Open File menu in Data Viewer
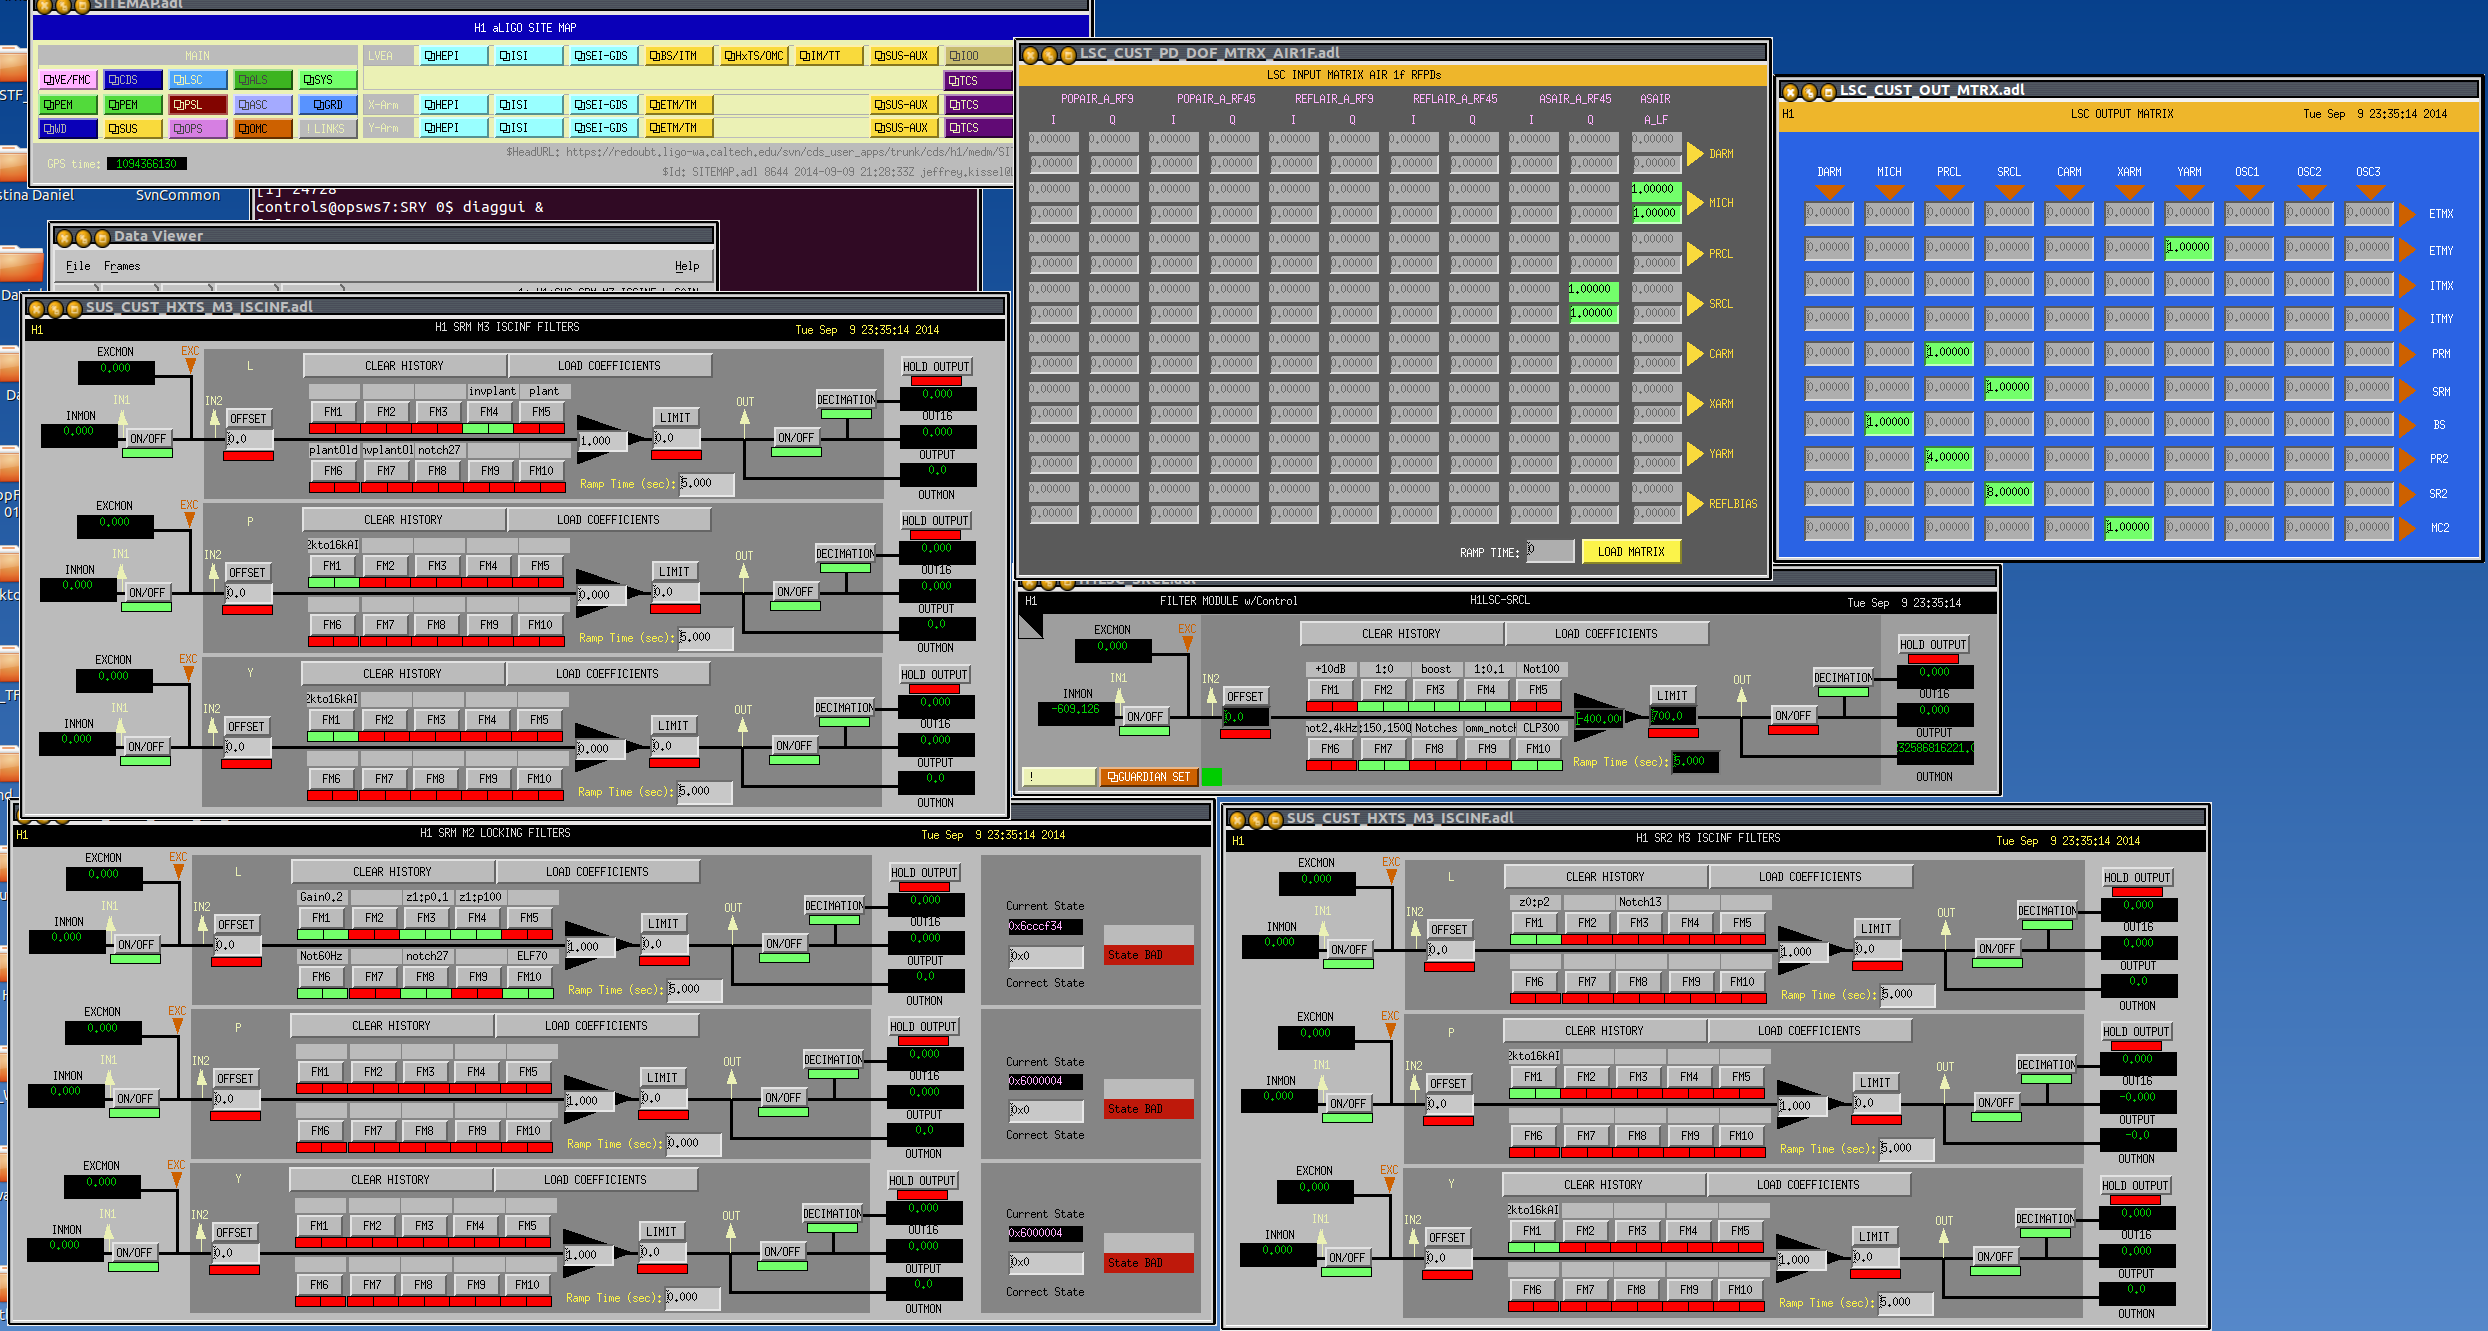Image resolution: width=2488 pixels, height=1331 pixels. click(x=78, y=266)
